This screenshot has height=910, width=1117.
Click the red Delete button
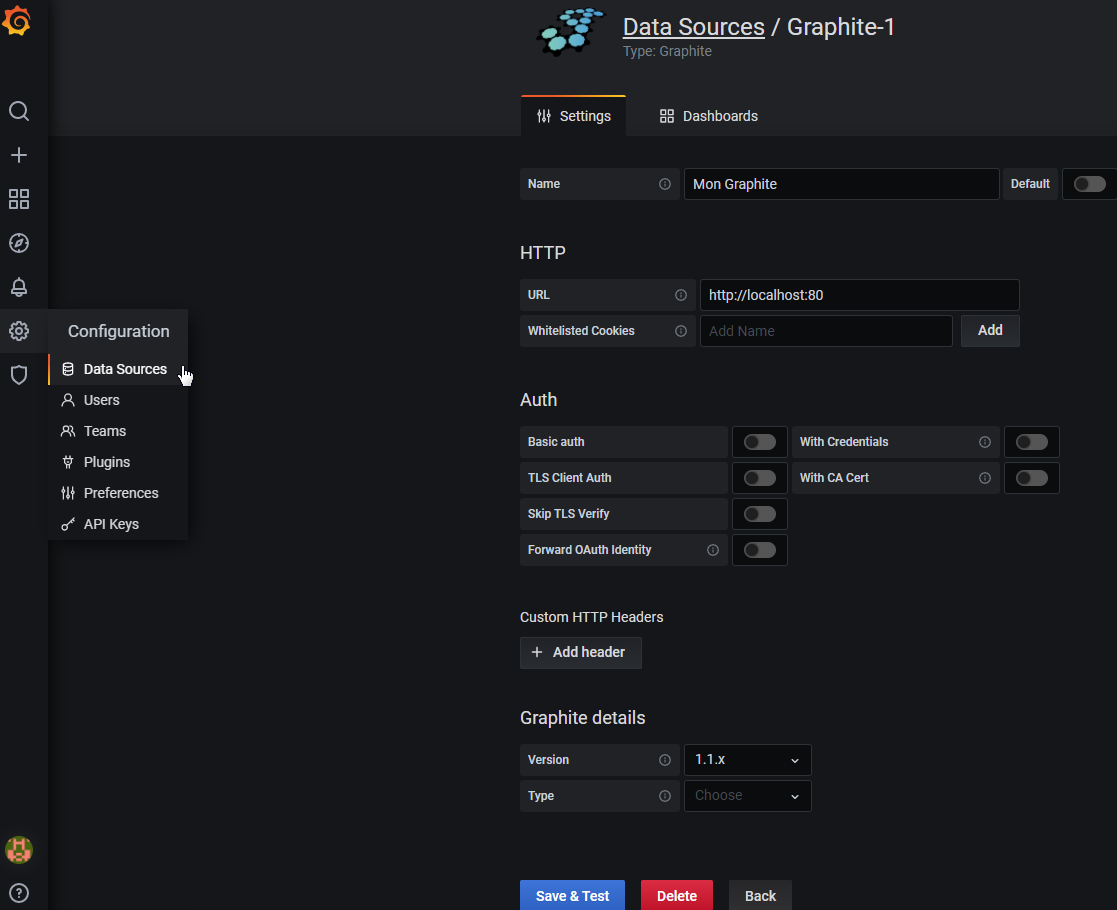tap(676, 896)
